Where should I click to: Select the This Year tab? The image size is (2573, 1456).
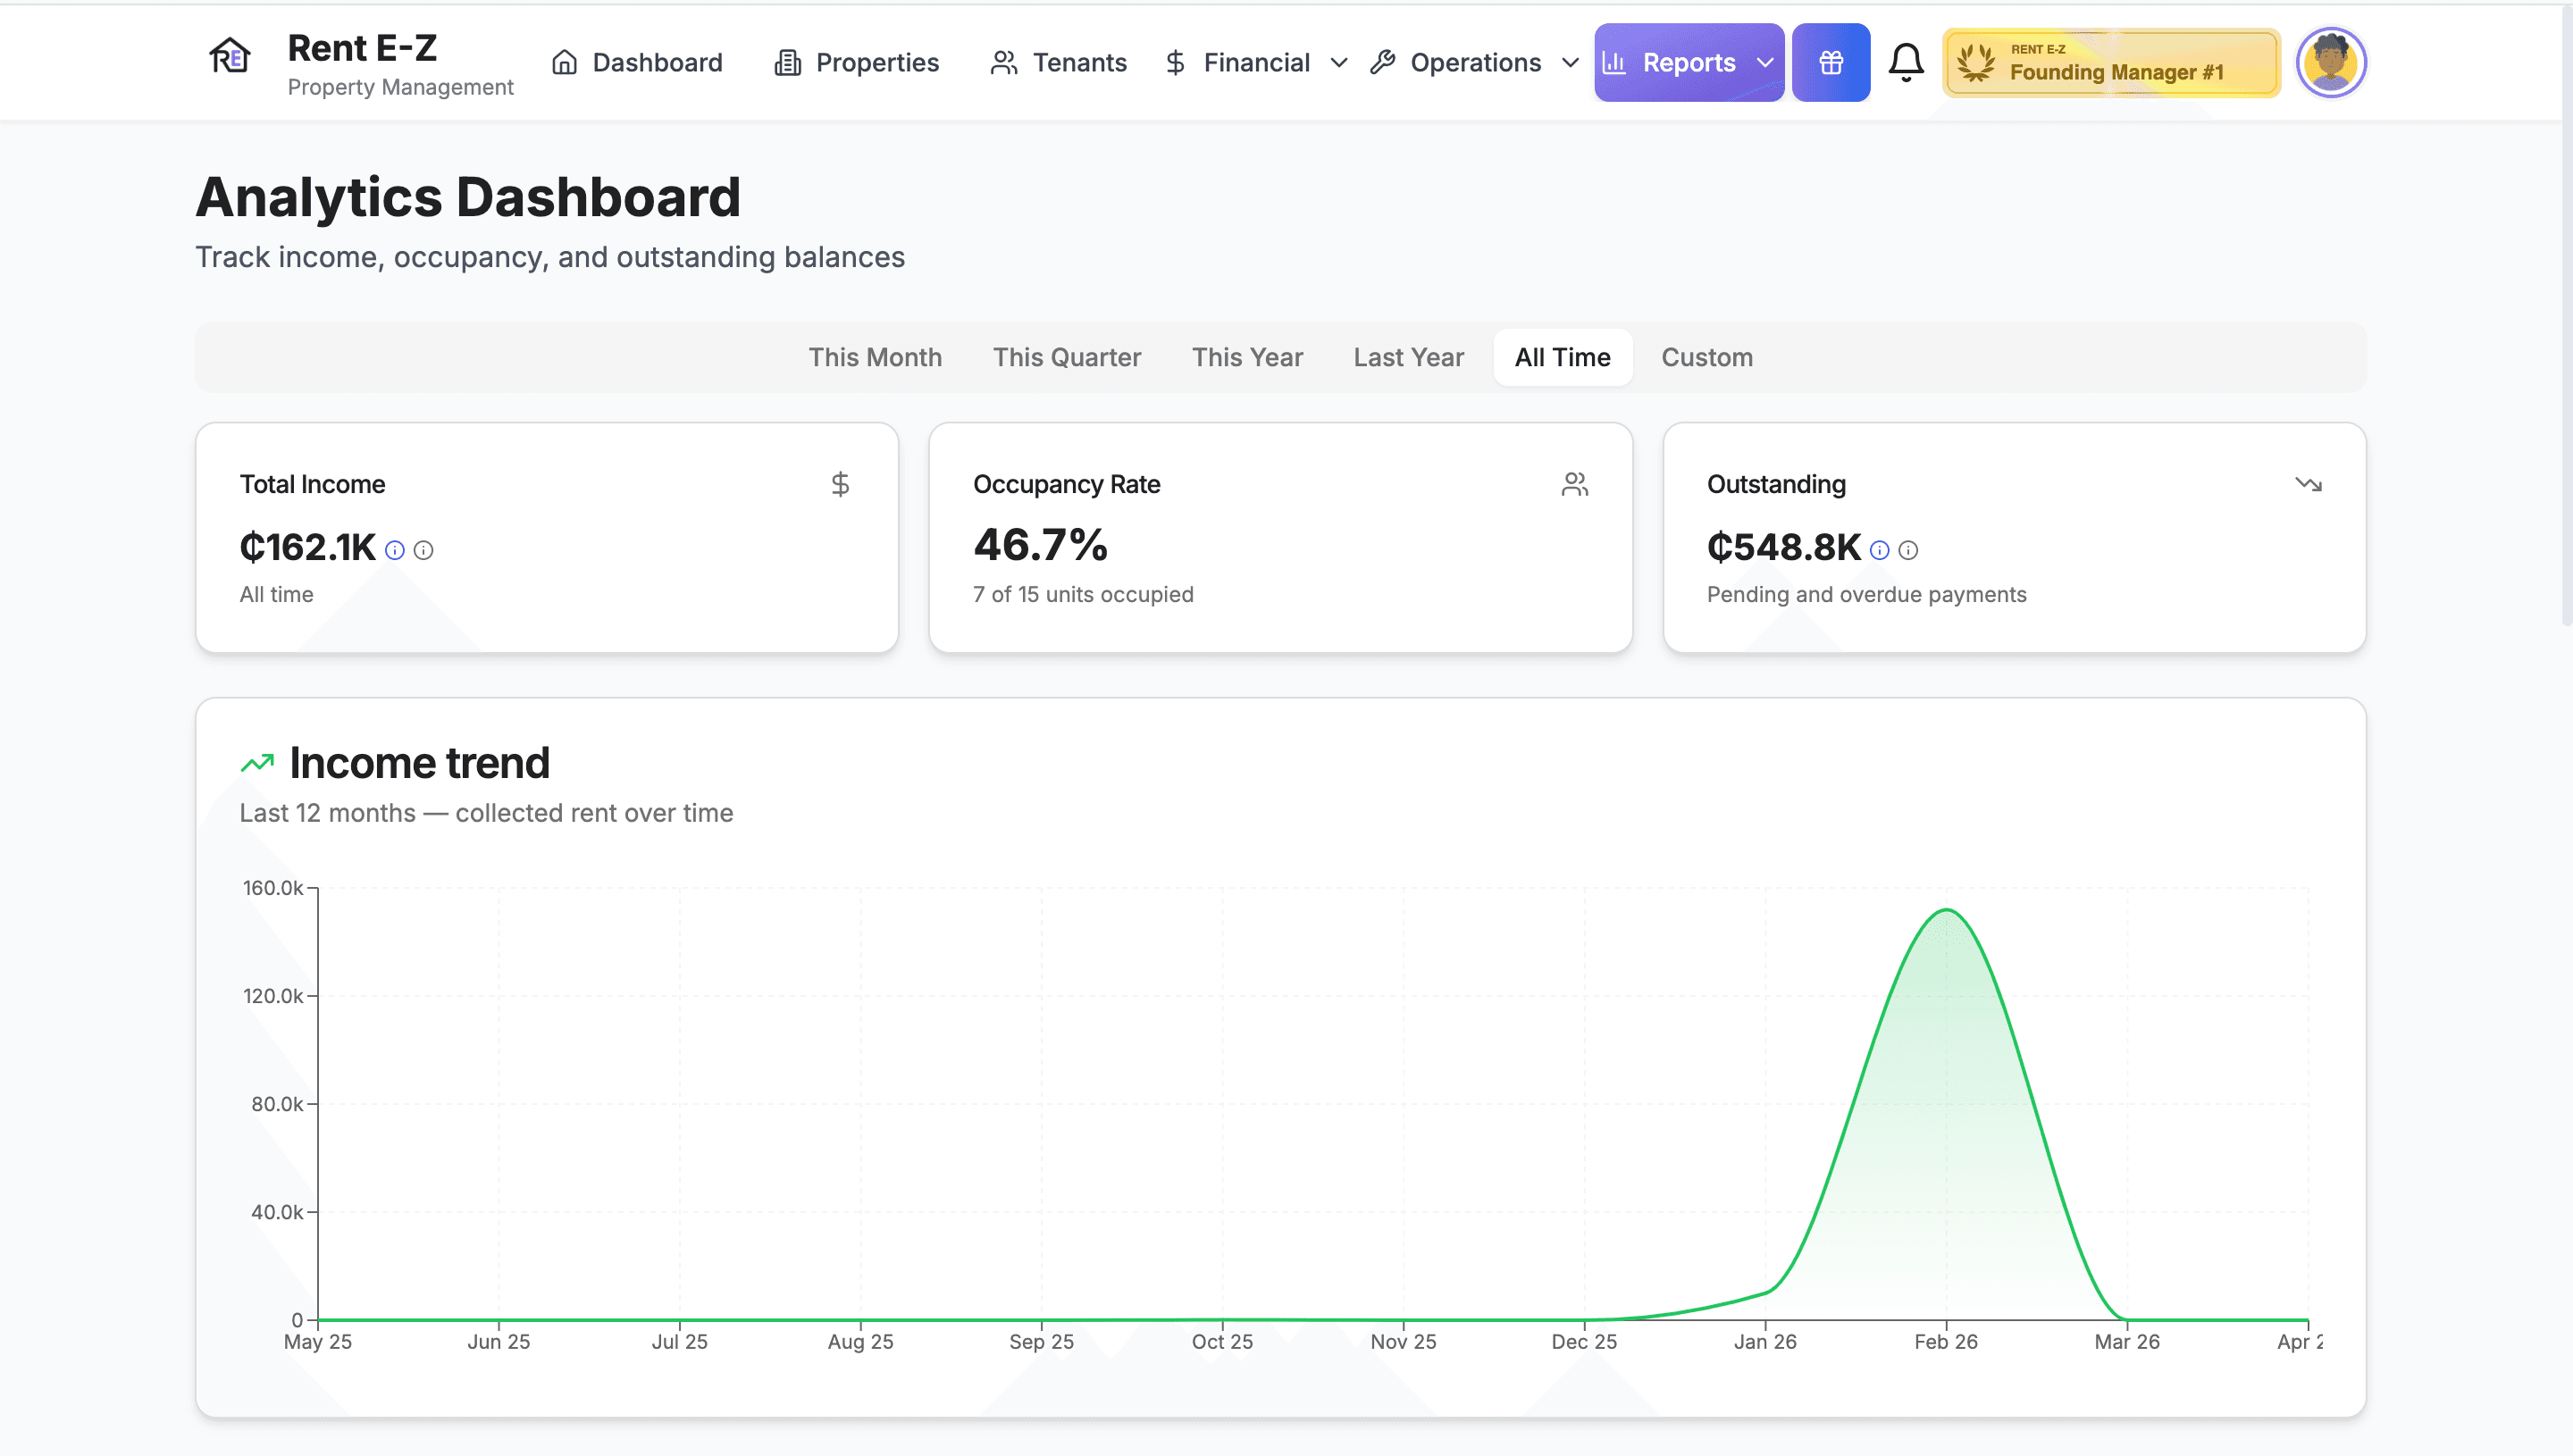point(1247,357)
